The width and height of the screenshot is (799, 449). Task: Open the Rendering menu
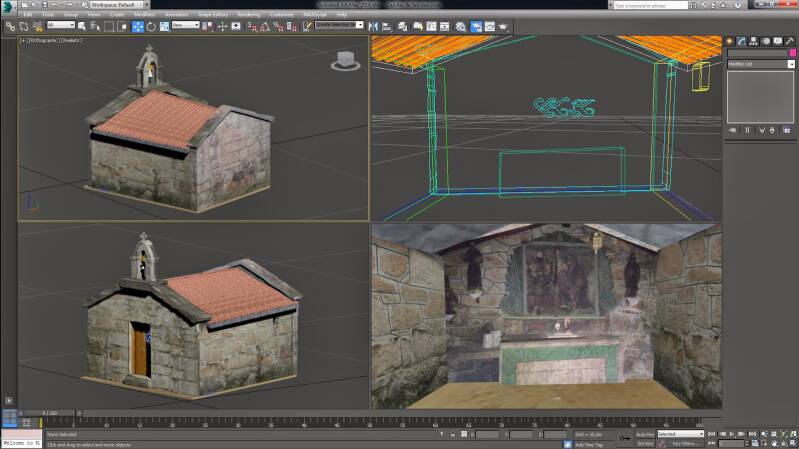click(248, 15)
